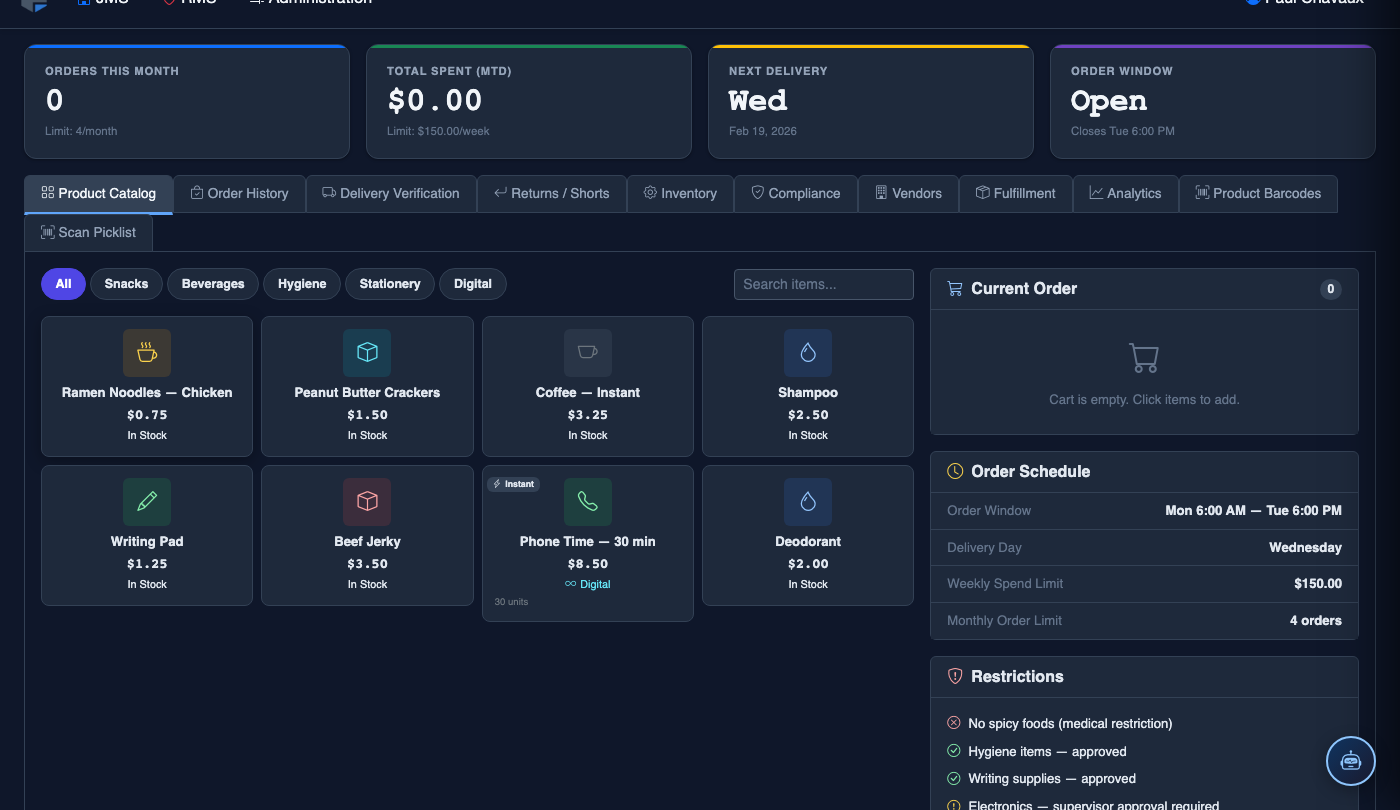This screenshot has height=810, width=1400.
Task: Open the chatbot assistant robot icon
Action: click(1351, 761)
